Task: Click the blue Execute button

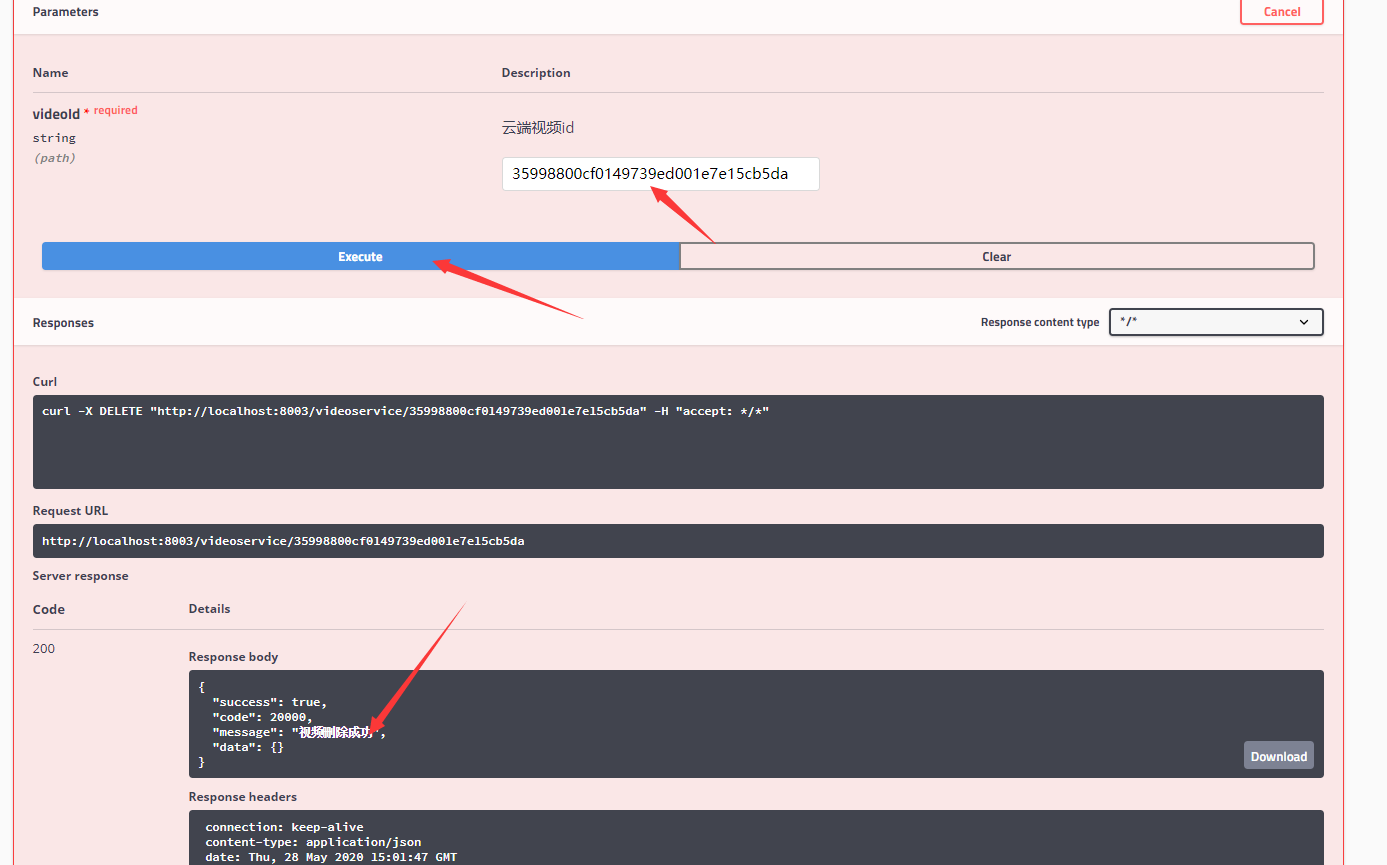Action: [x=361, y=256]
